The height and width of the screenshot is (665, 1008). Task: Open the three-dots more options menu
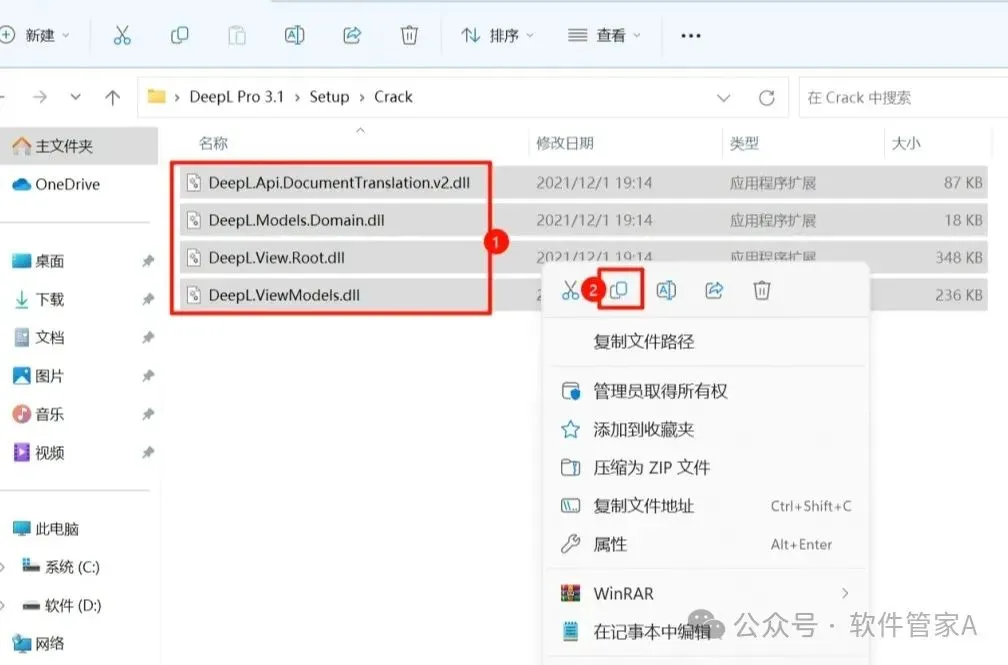[x=690, y=36]
